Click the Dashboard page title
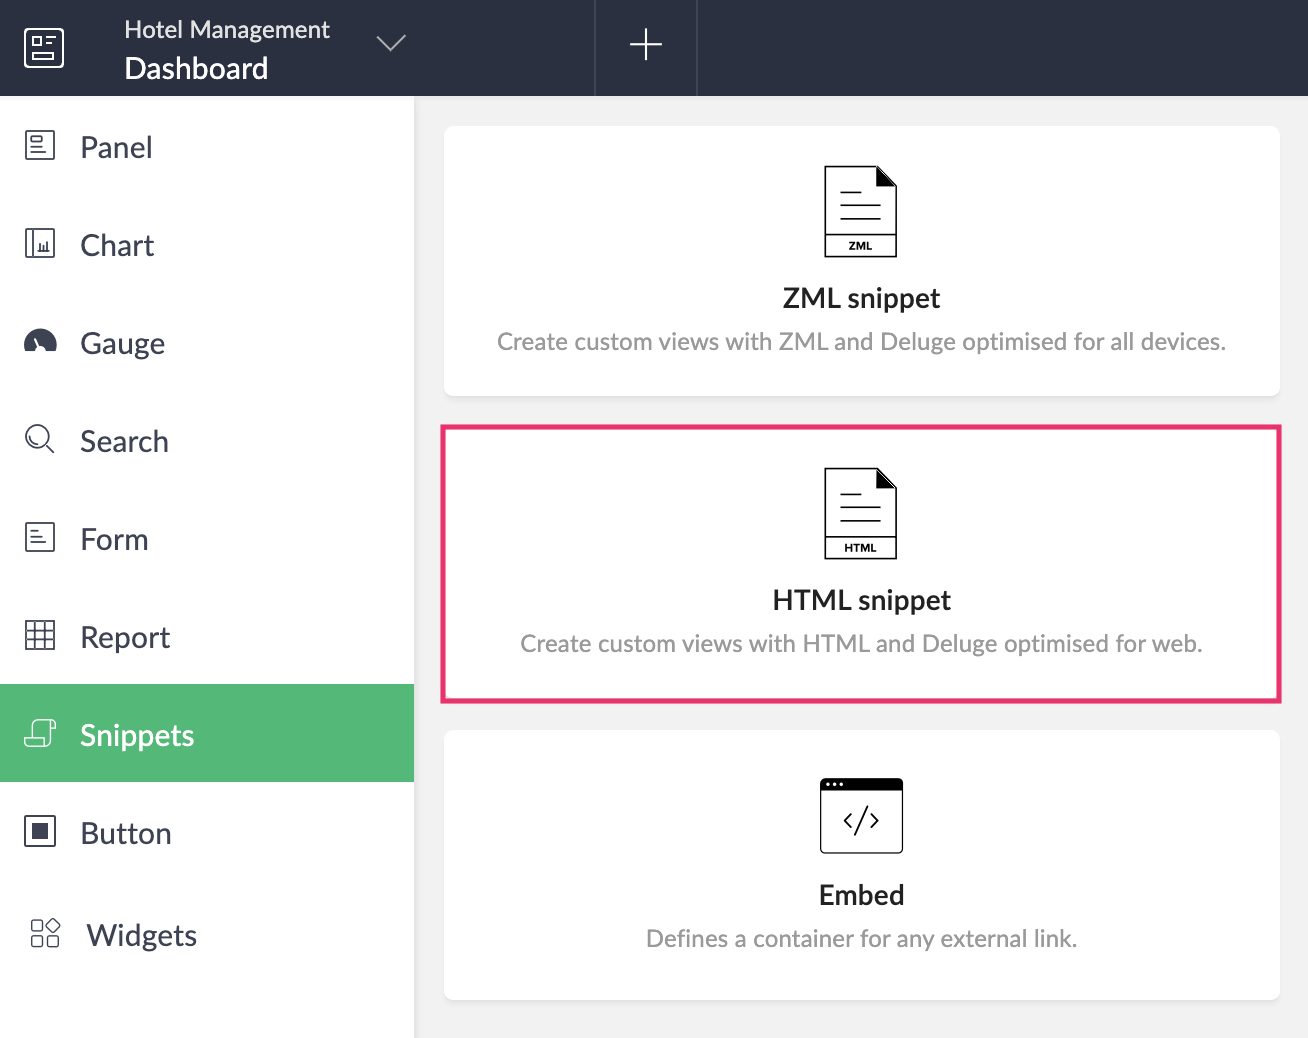 pyautogui.click(x=196, y=68)
